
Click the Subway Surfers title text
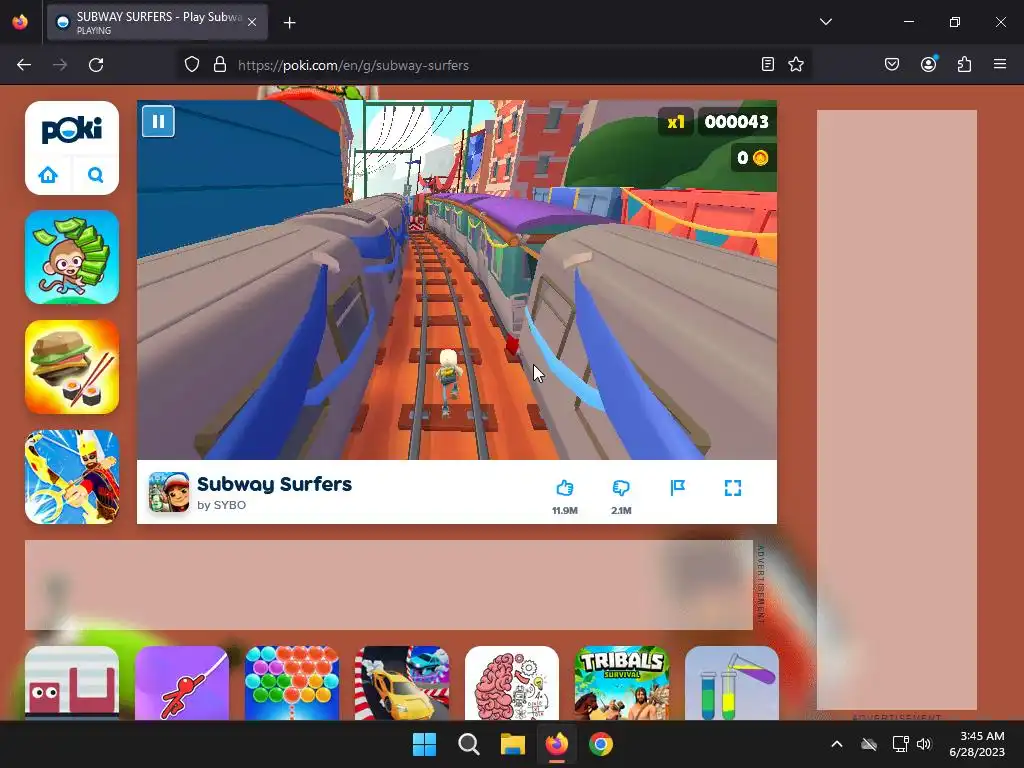[x=274, y=484]
